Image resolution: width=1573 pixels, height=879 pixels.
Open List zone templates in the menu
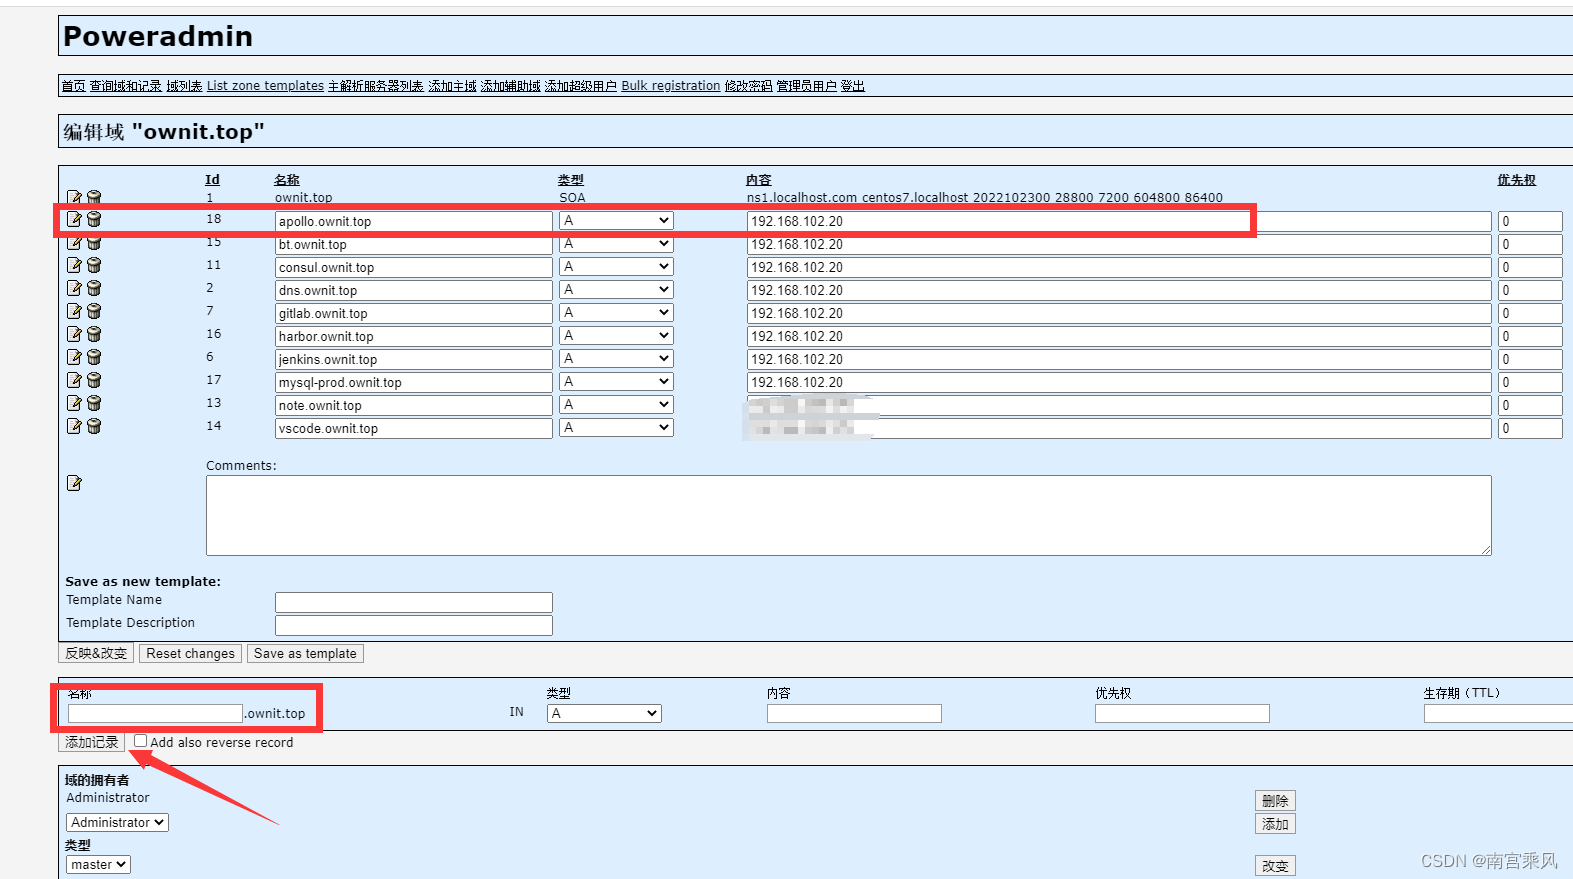(x=265, y=86)
